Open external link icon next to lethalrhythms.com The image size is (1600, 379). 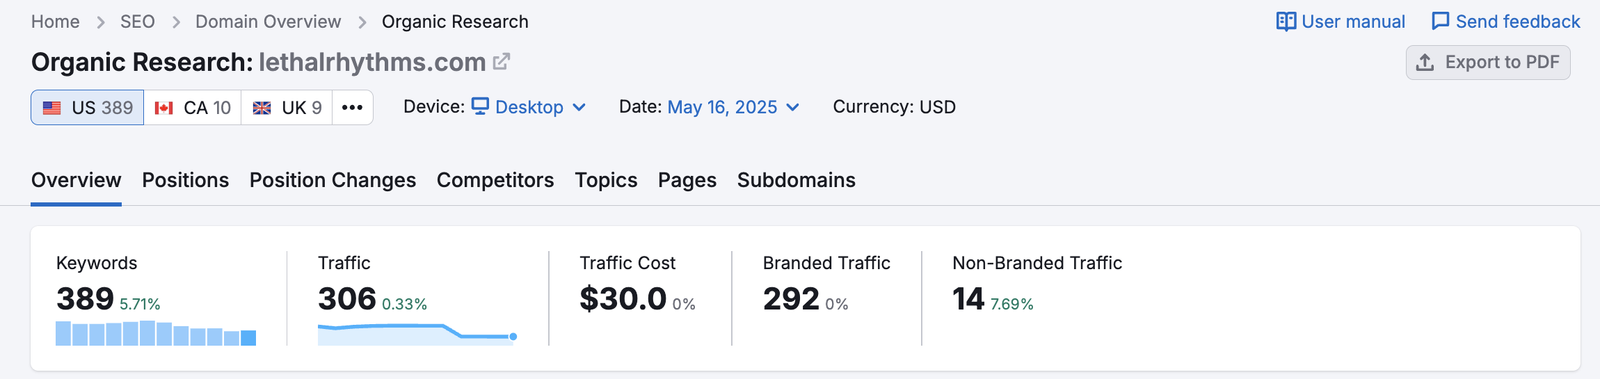[x=501, y=62]
